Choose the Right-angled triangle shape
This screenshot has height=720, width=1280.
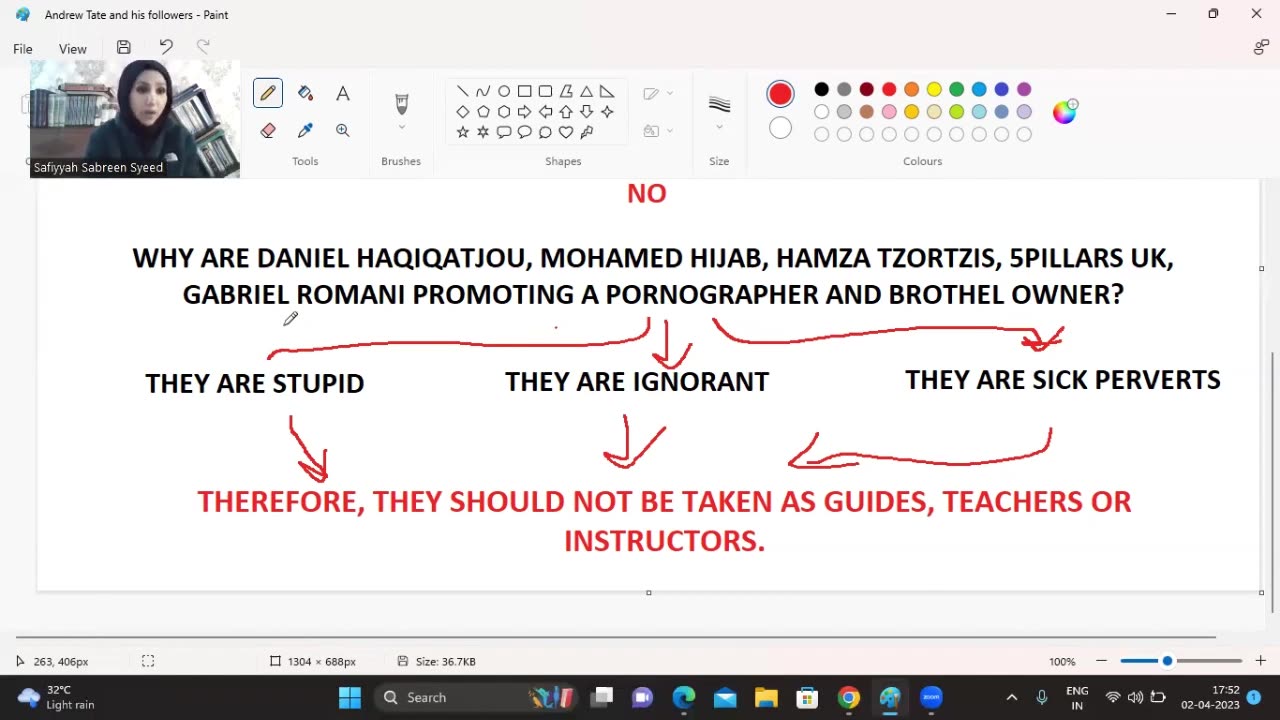click(x=607, y=91)
